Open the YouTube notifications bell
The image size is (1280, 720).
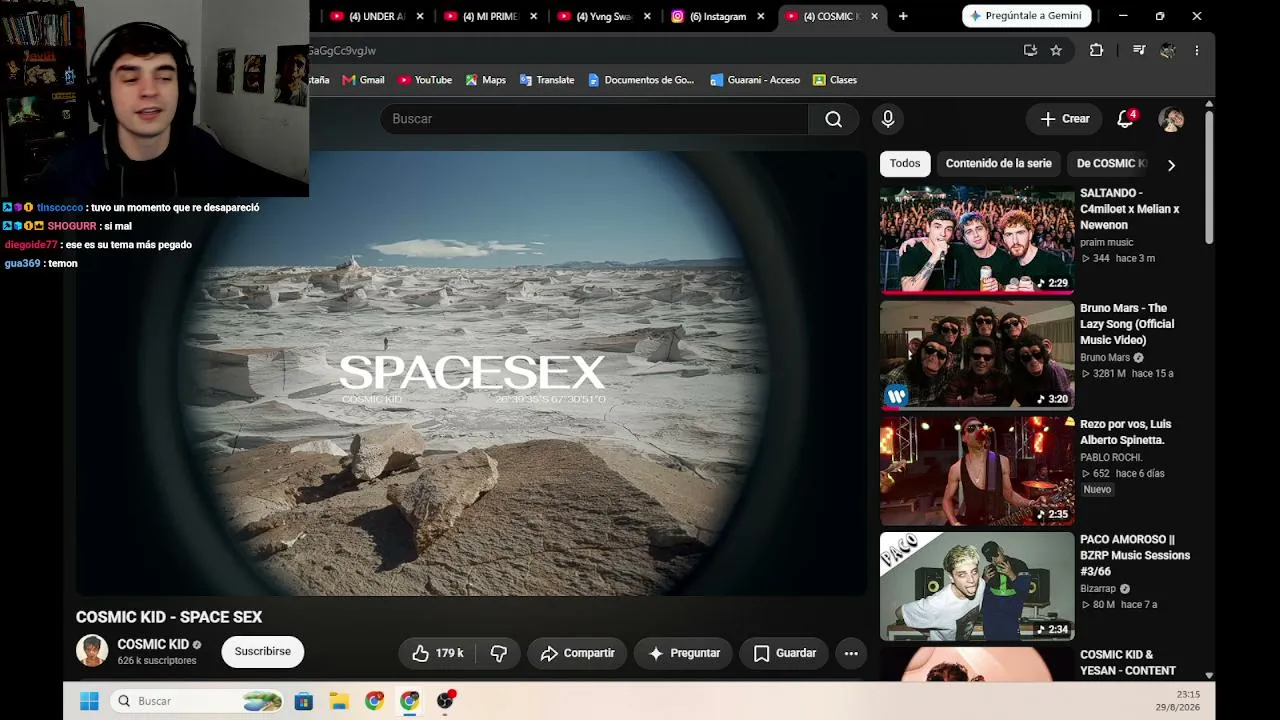tap(1125, 119)
